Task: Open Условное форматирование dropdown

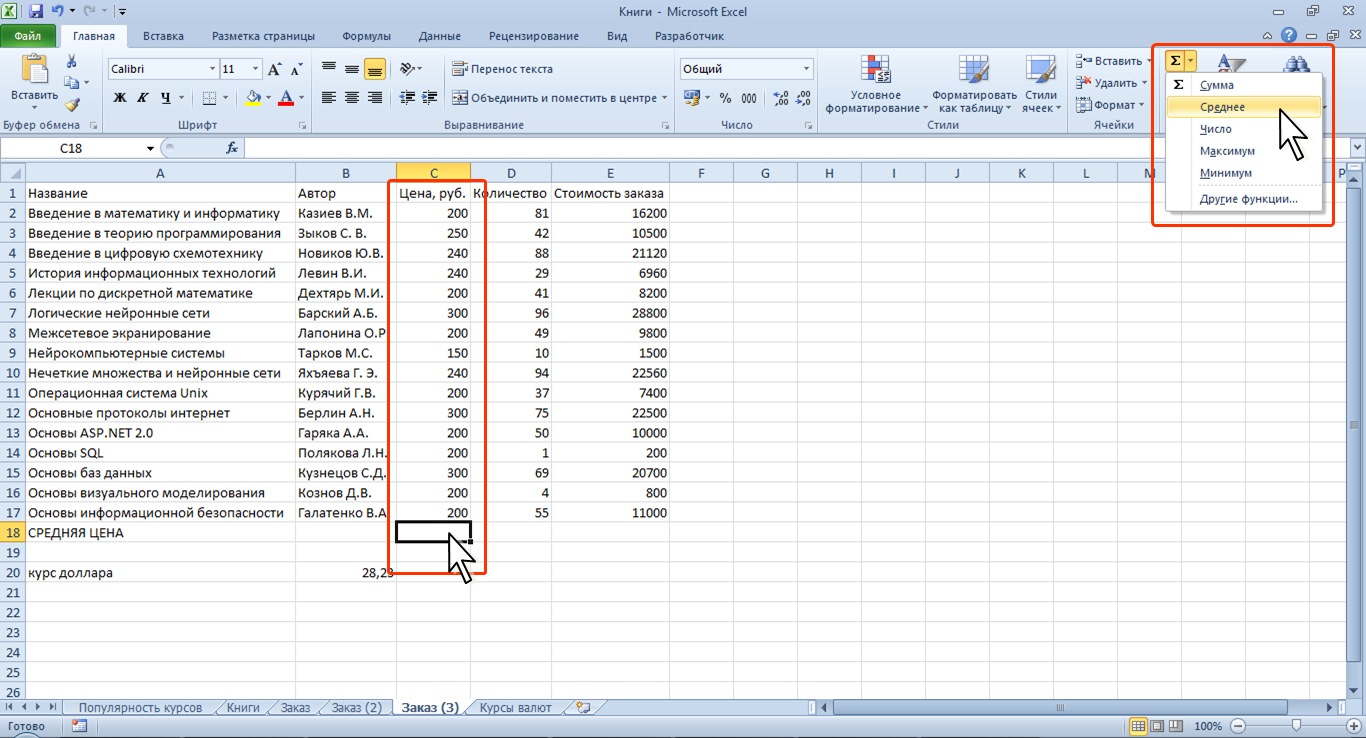Action: point(876,83)
